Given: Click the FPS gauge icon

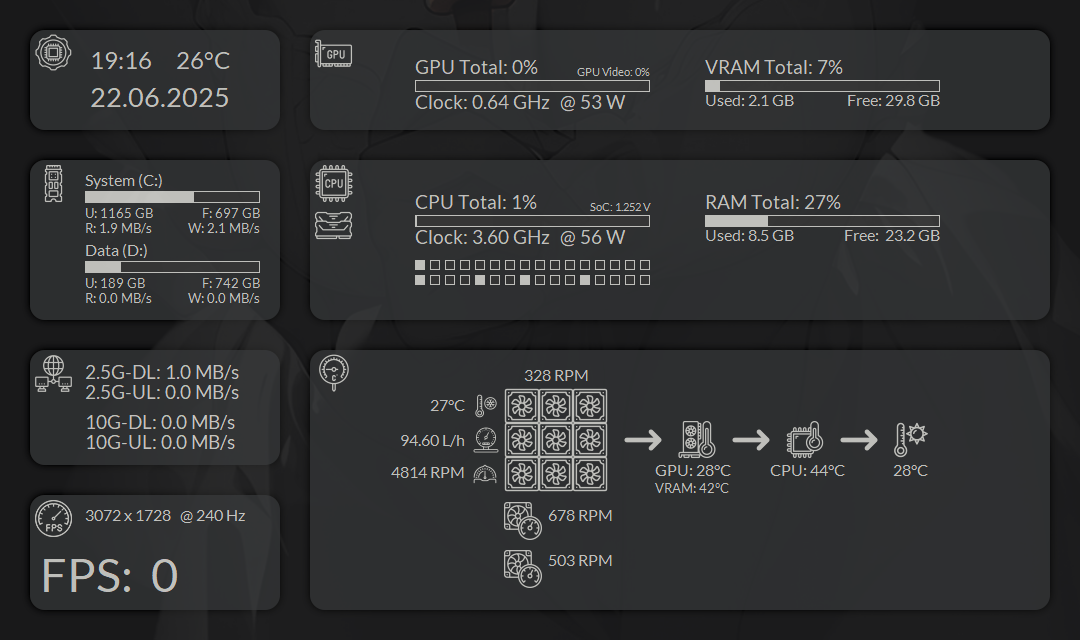Looking at the screenshot, I should click(x=54, y=519).
